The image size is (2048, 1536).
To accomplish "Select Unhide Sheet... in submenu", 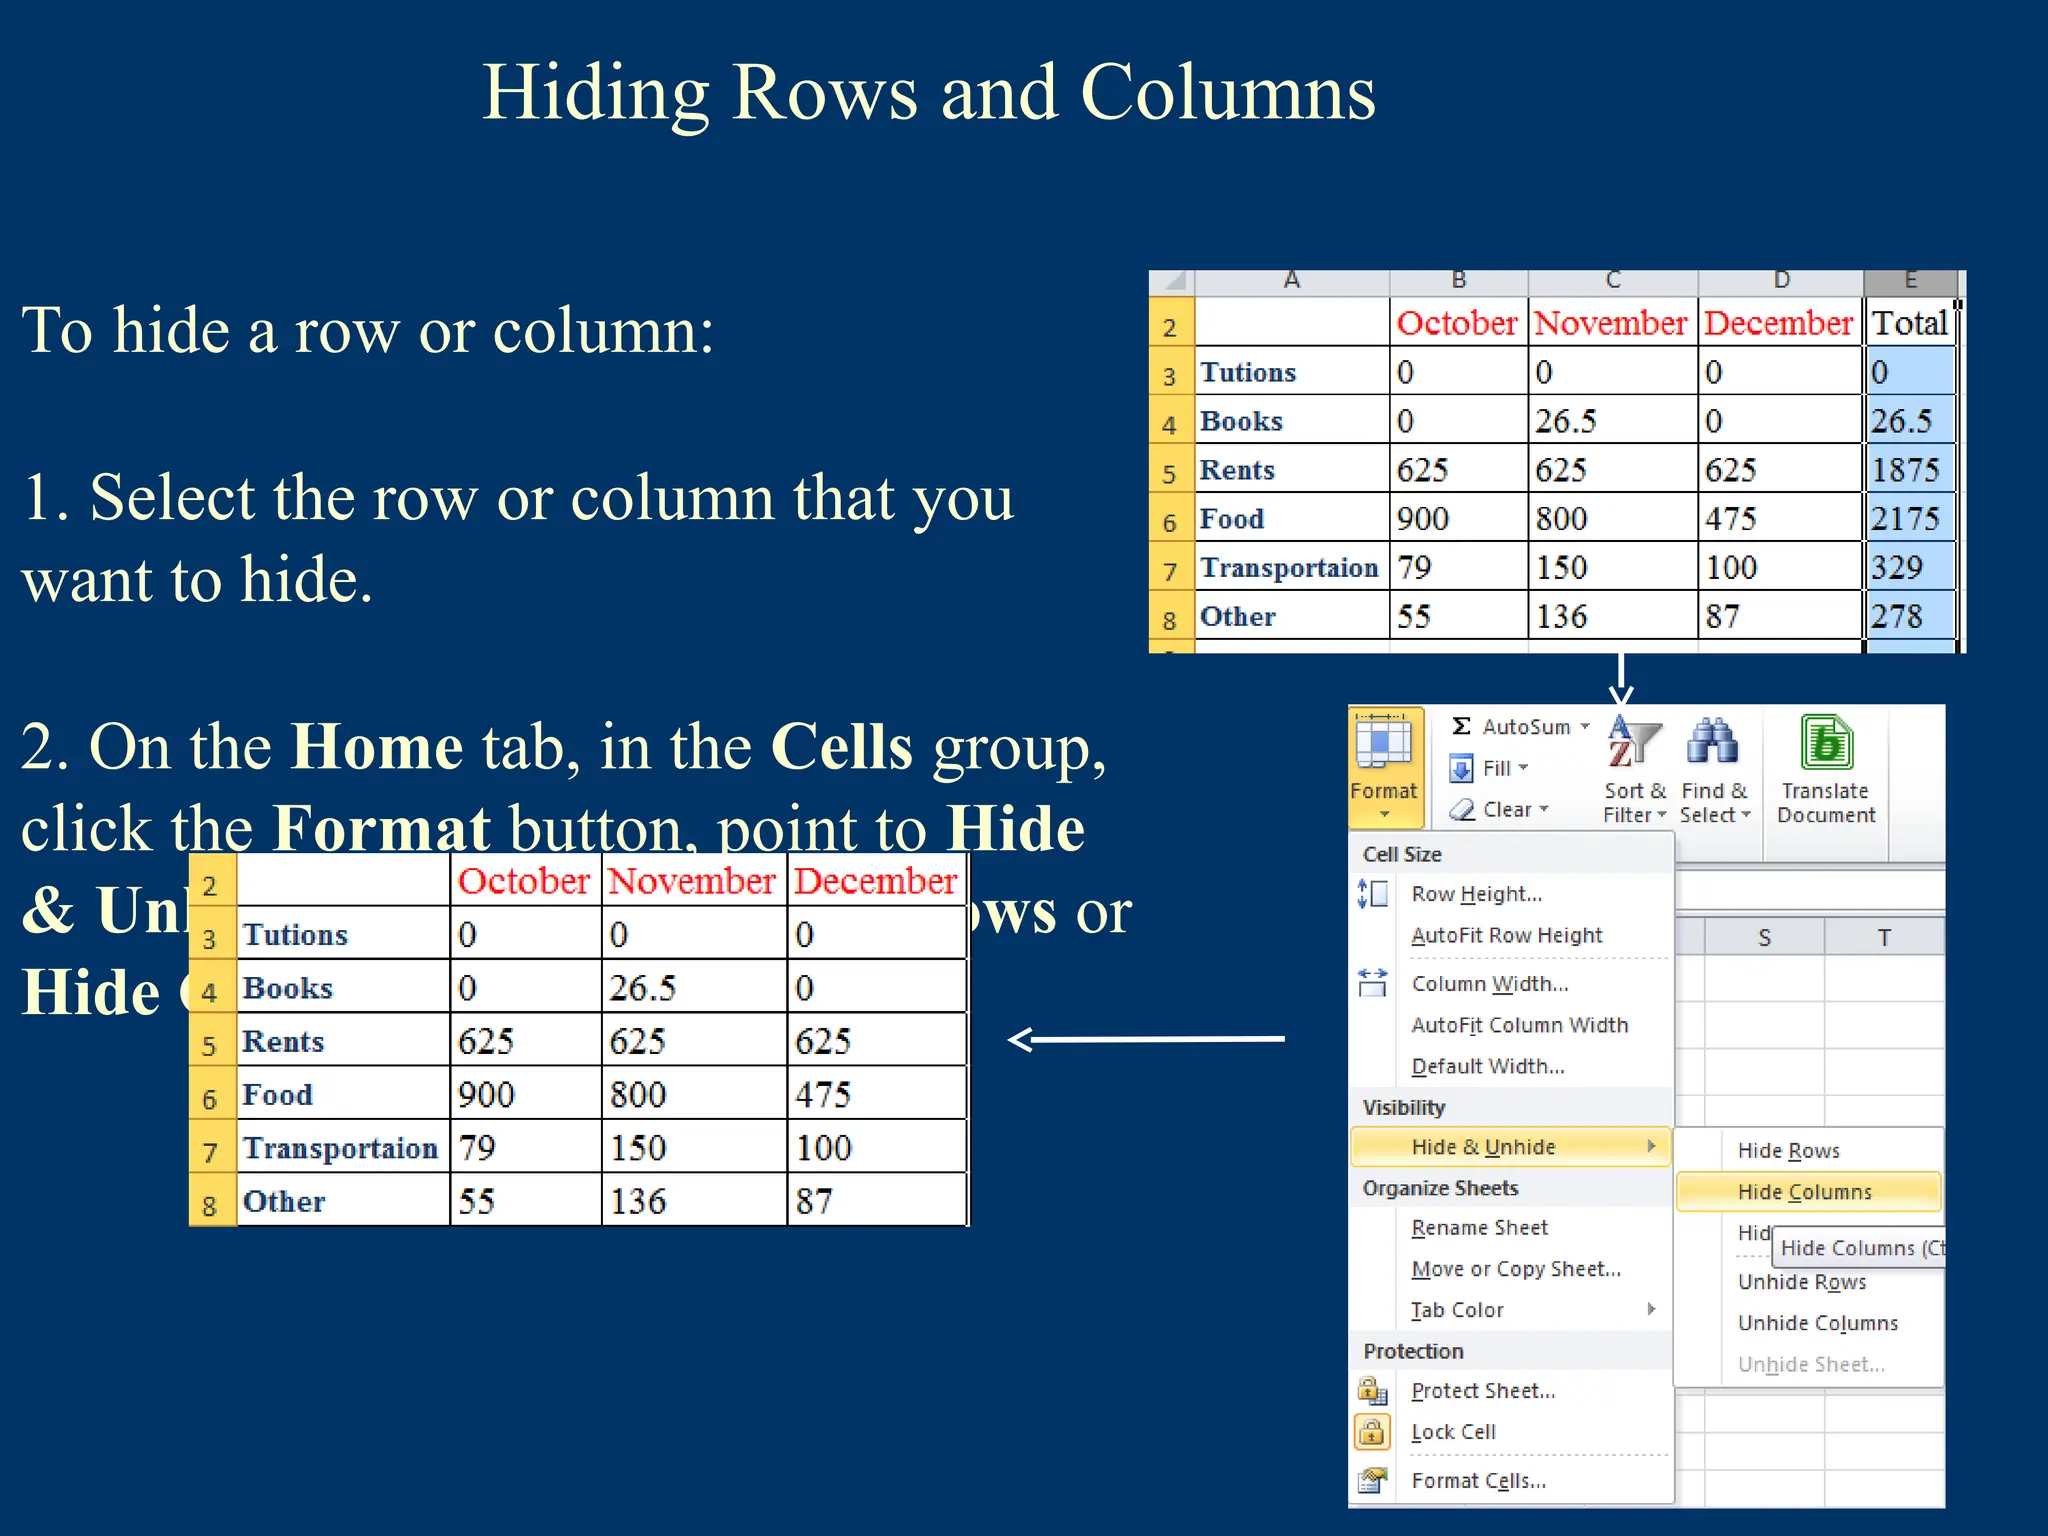I will click(1811, 1364).
